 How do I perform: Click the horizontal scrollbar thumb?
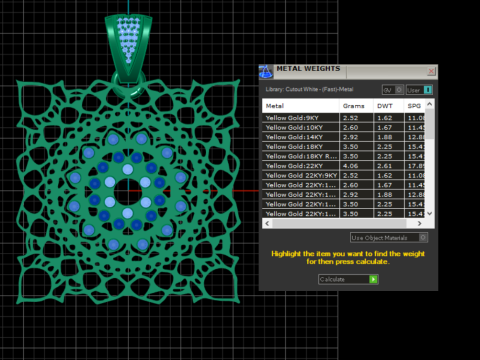[x=339, y=224]
